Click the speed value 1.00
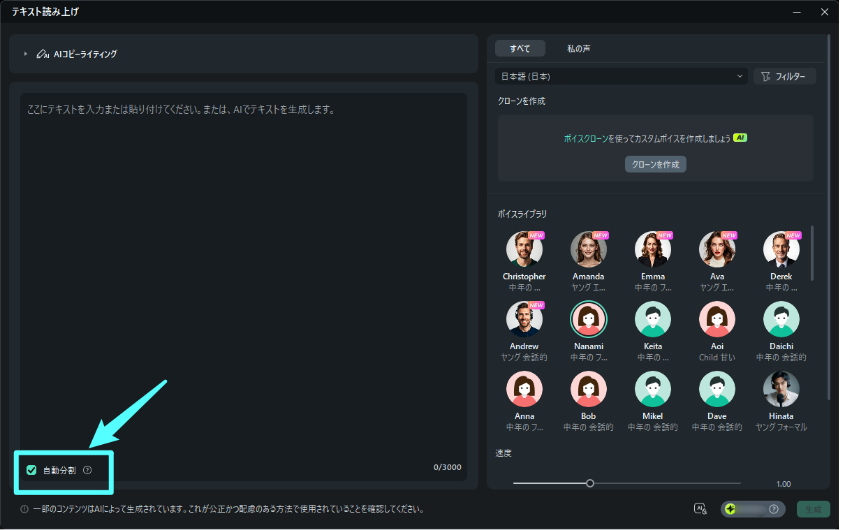 pos(784,484)
